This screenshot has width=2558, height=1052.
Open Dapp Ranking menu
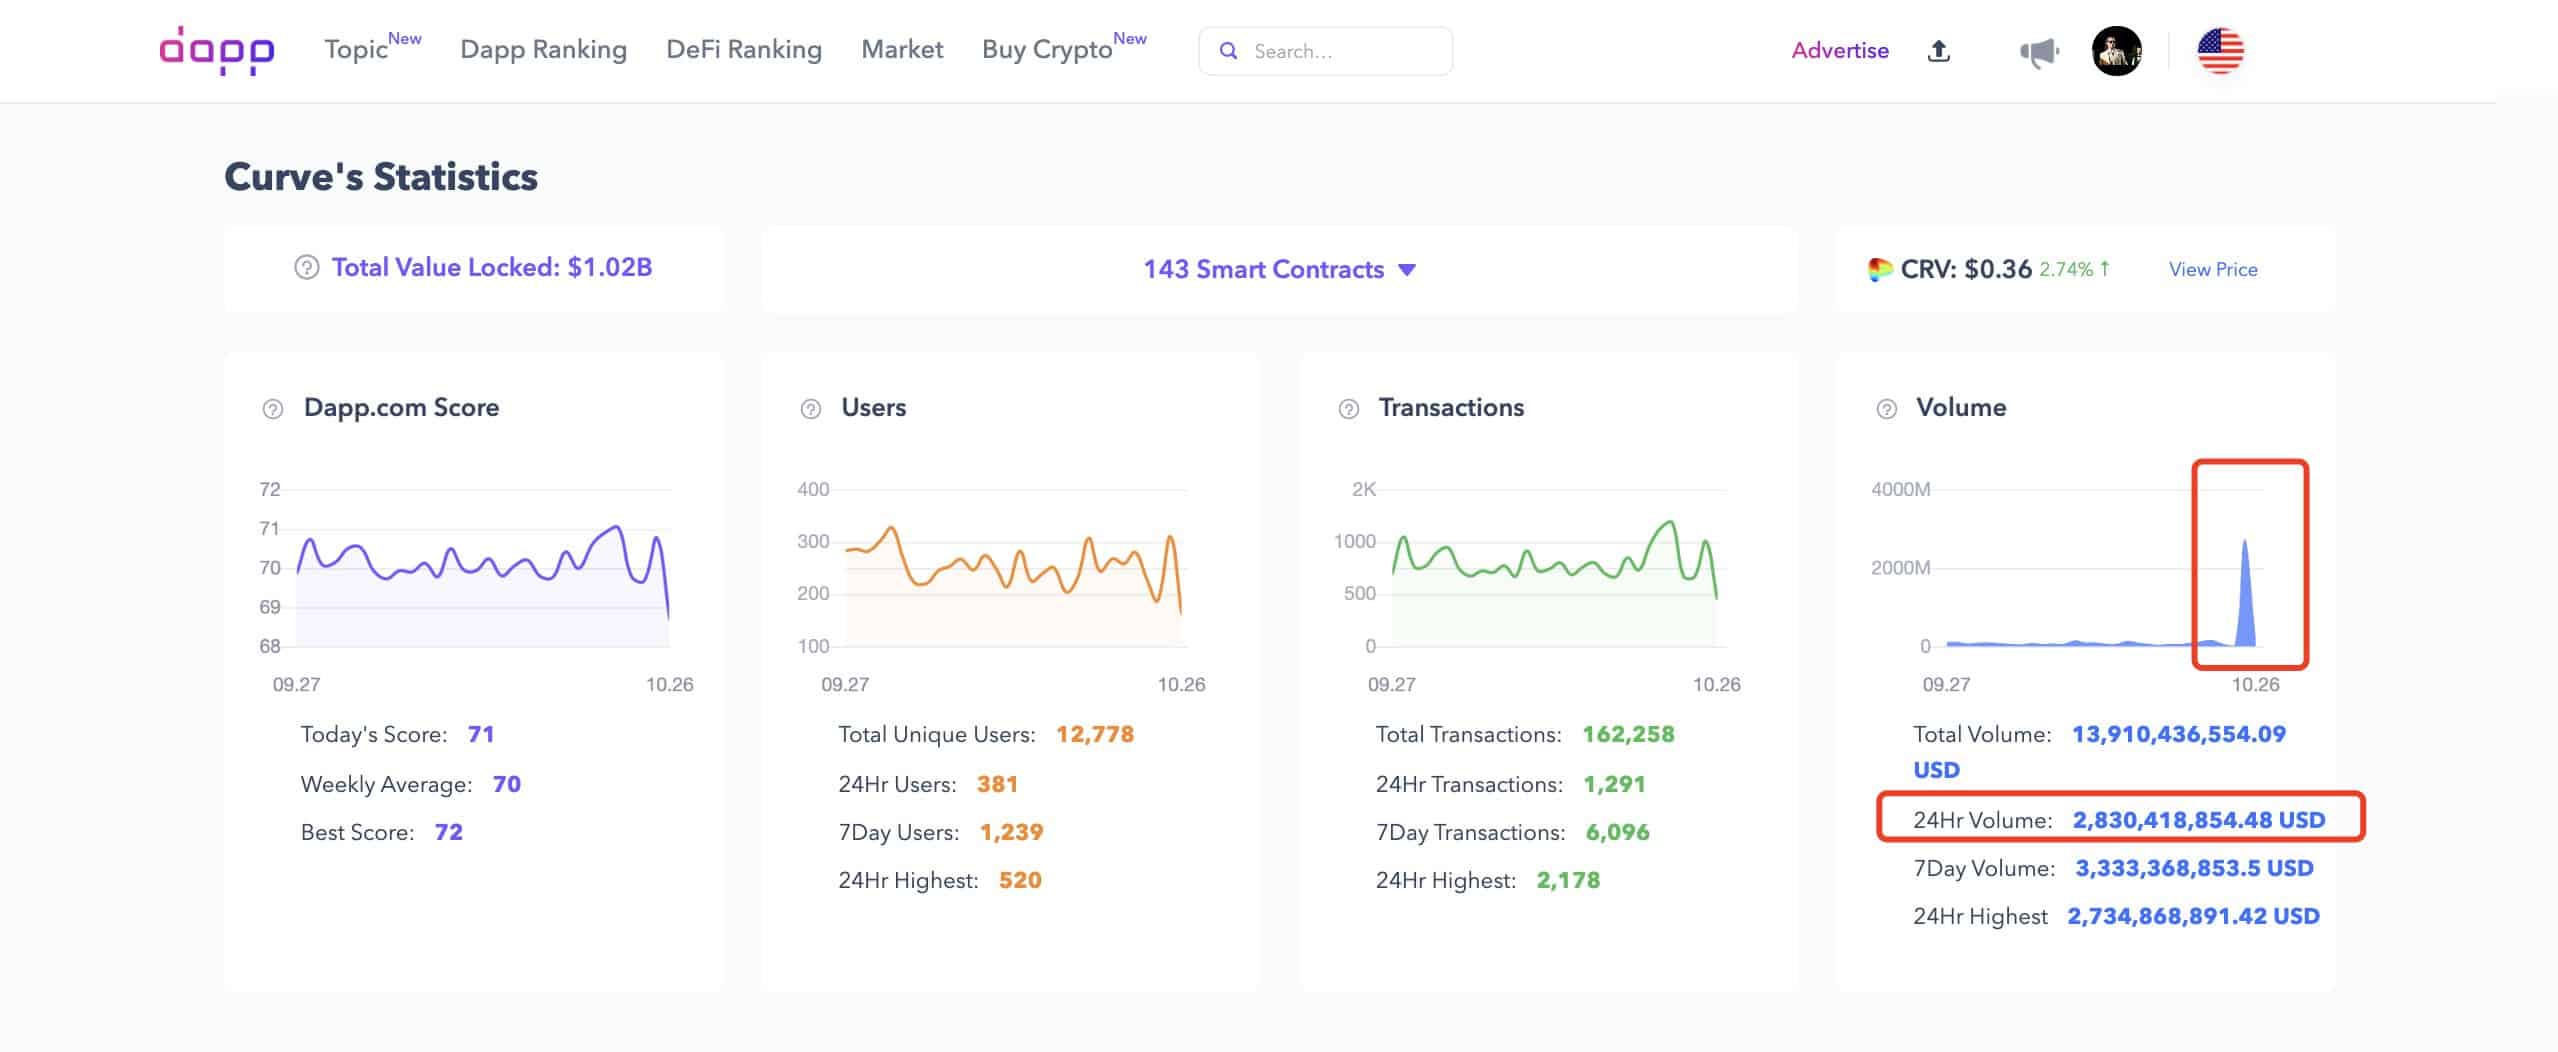543,49
